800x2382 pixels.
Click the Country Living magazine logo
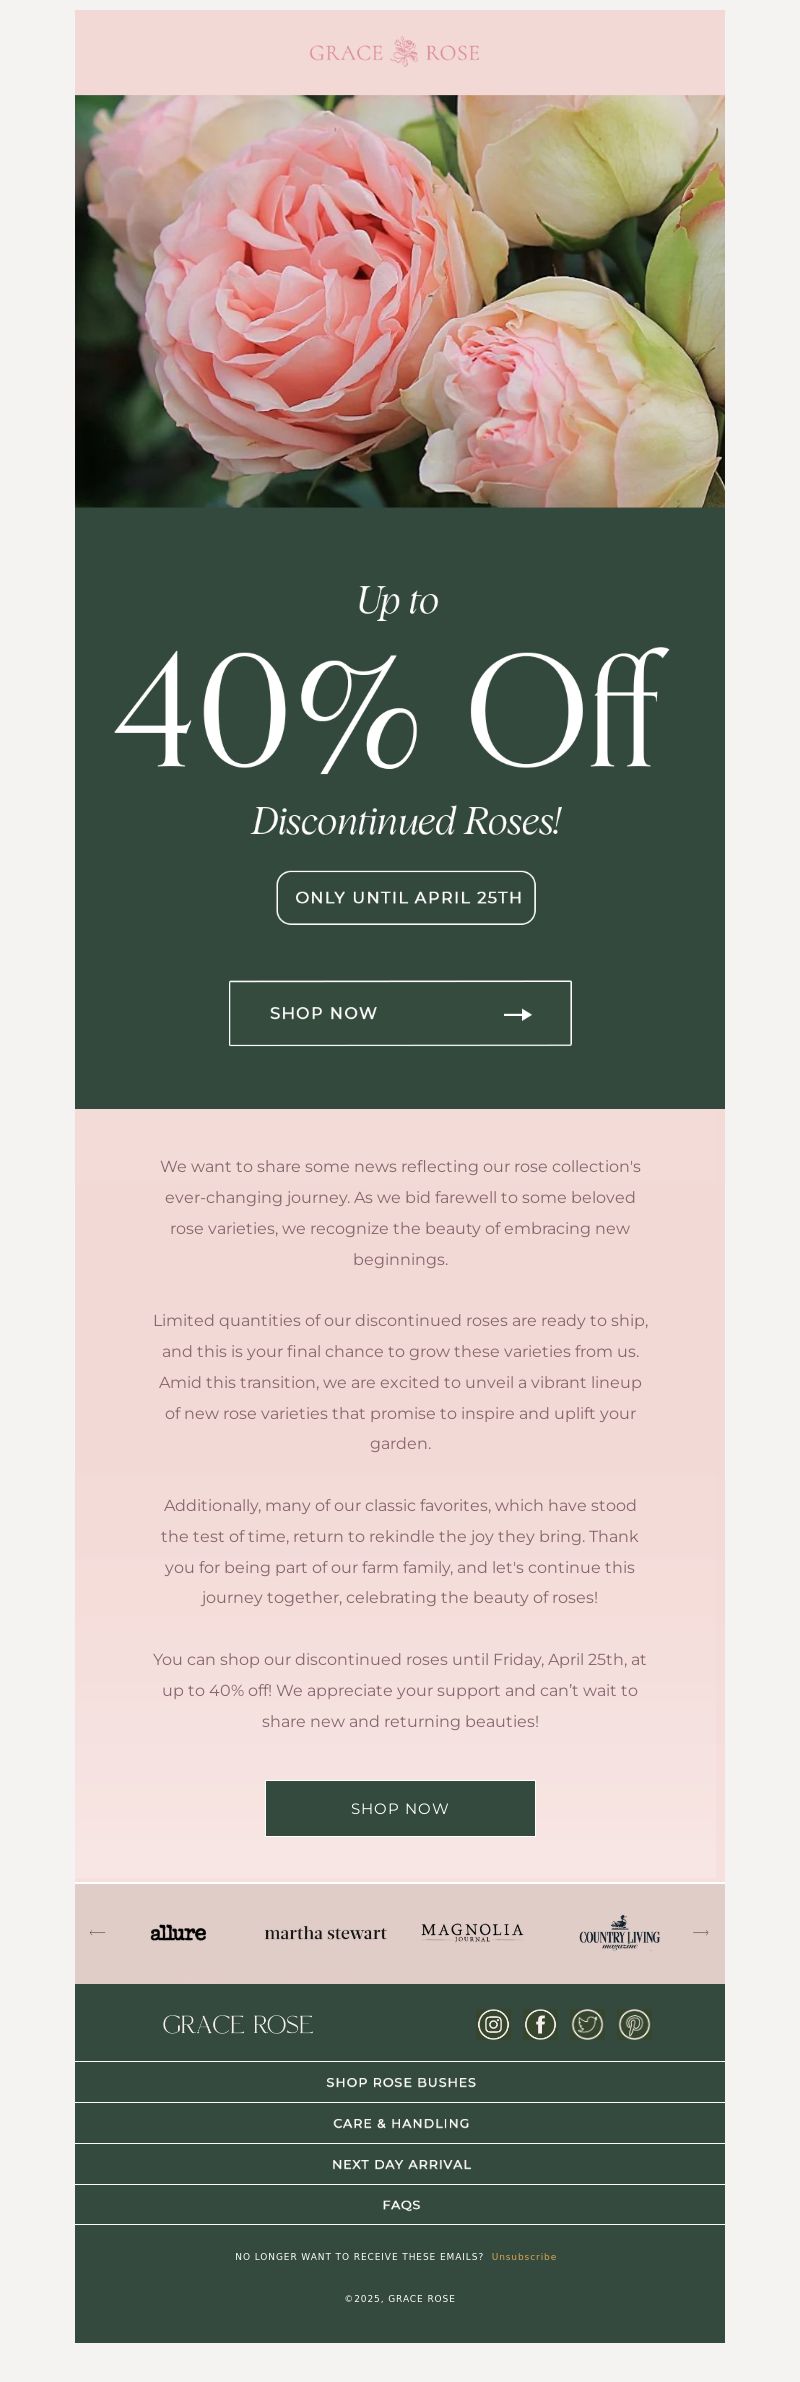(619, 1934)
